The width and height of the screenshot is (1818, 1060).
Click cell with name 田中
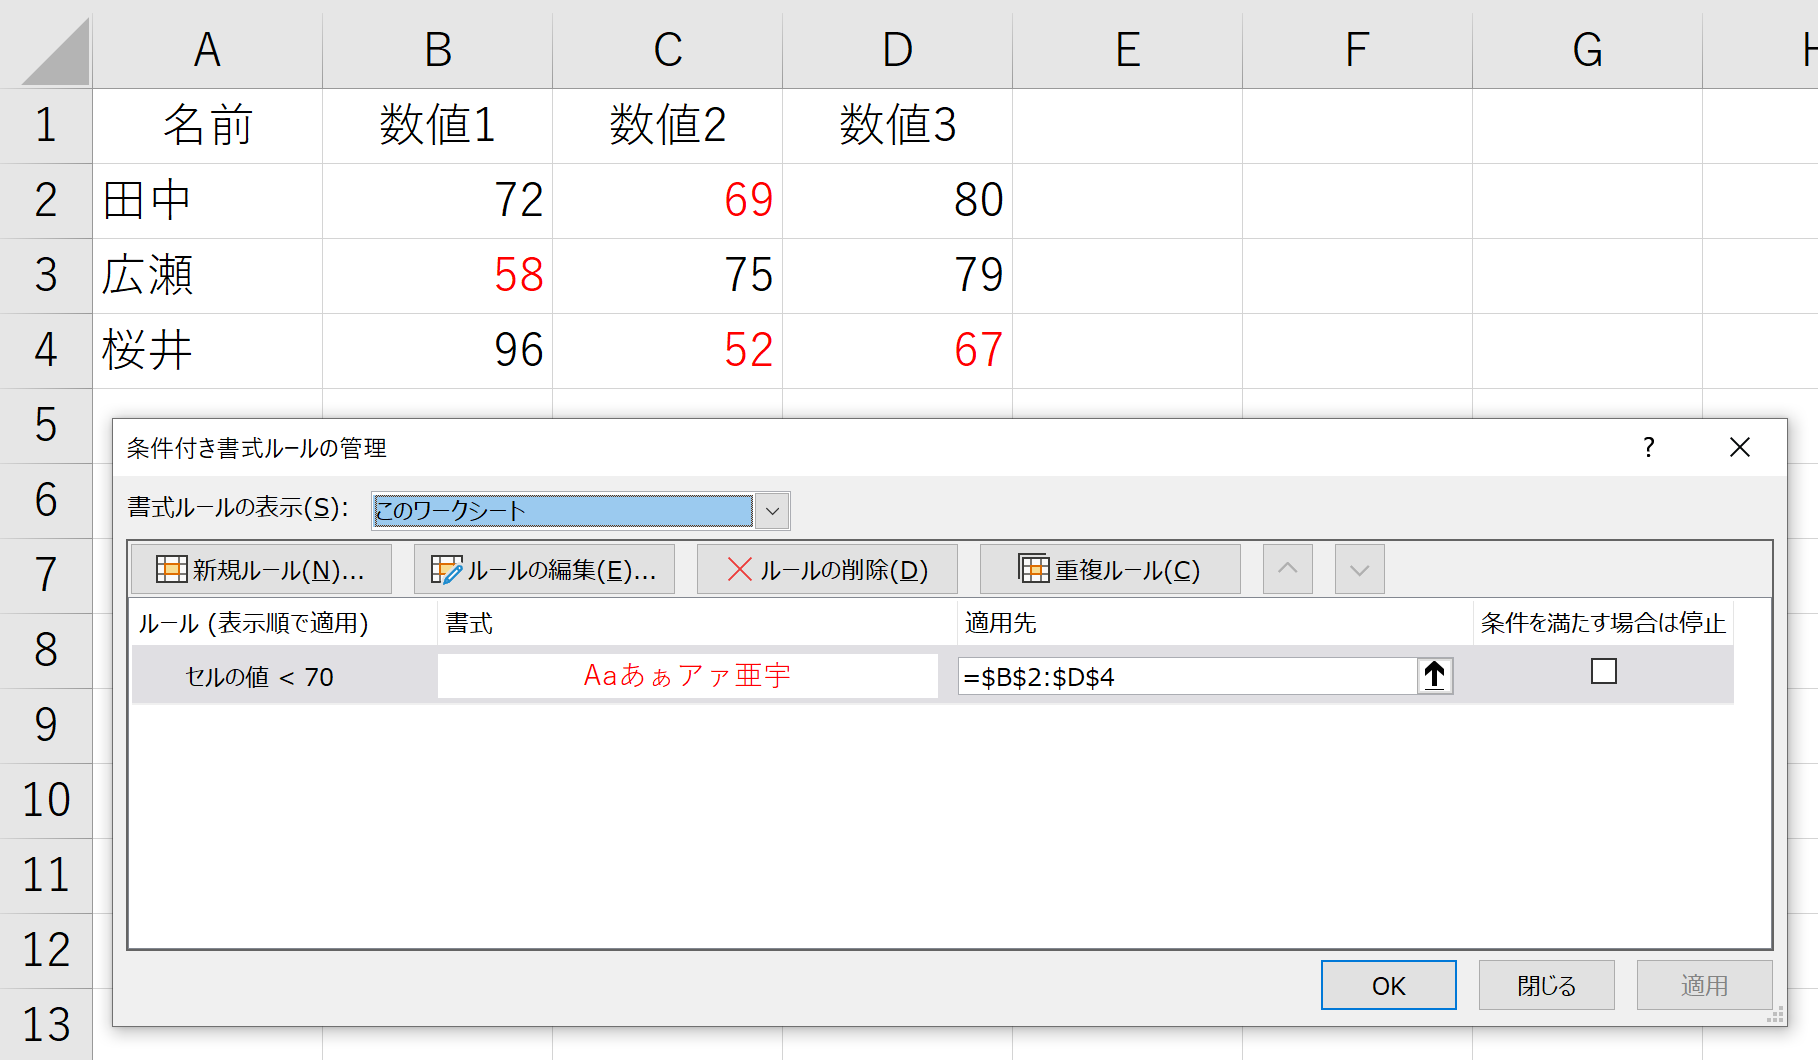tap(207, 201)
